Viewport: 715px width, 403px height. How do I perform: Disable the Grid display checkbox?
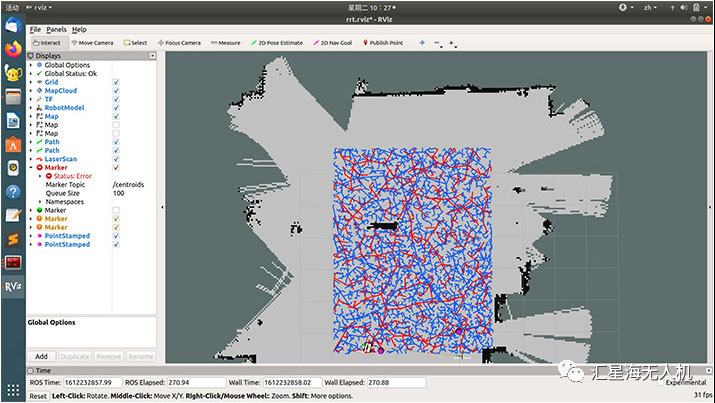pyautogui.click(x=116, y=82)
